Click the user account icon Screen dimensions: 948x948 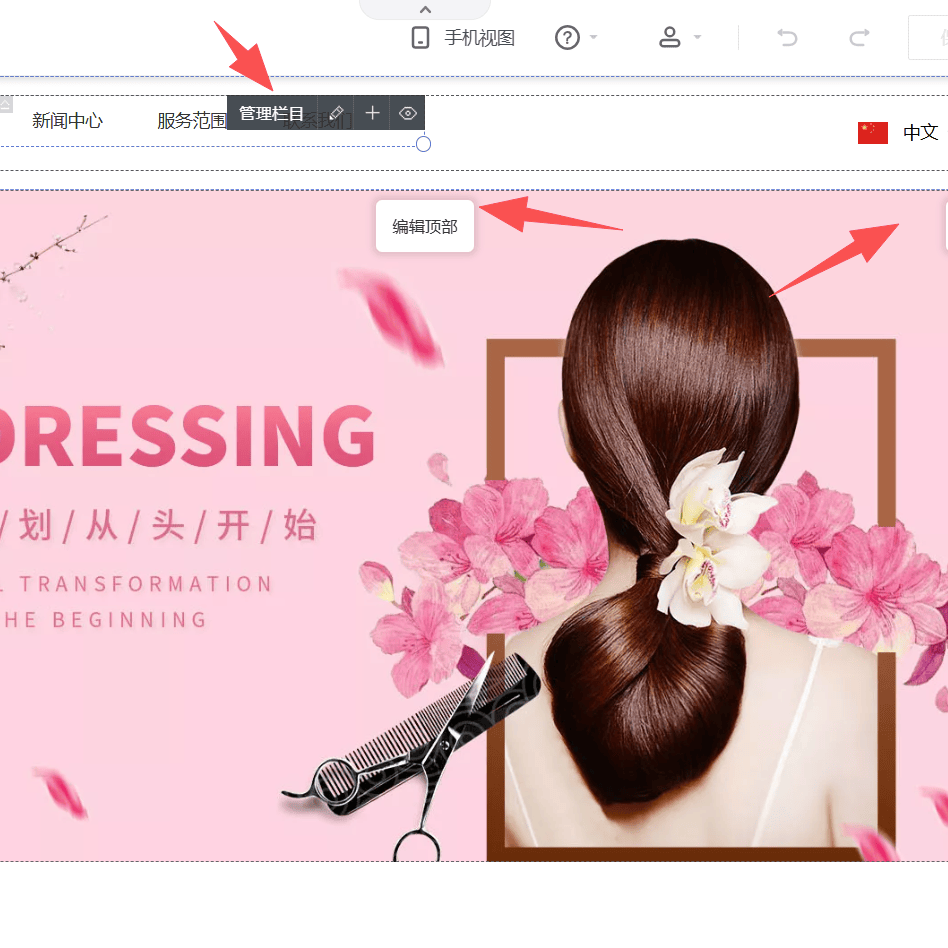pyautogui.click(x=669, y=38)
